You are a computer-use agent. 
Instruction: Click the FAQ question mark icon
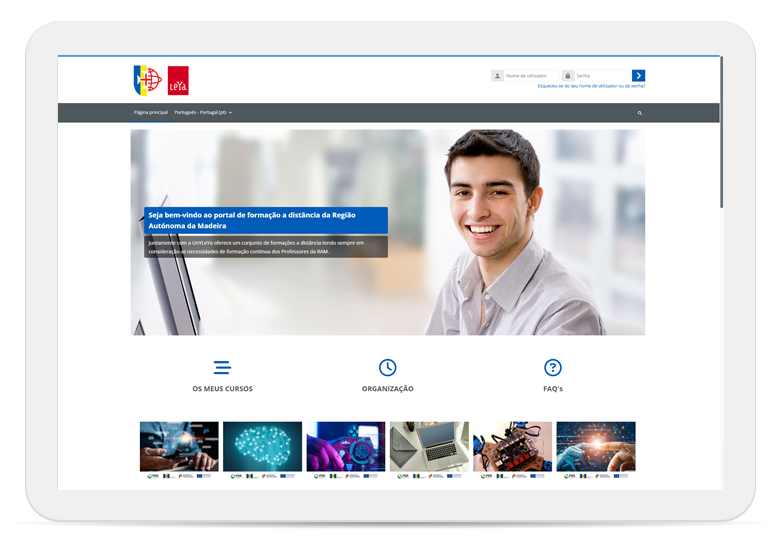point(553,367)
